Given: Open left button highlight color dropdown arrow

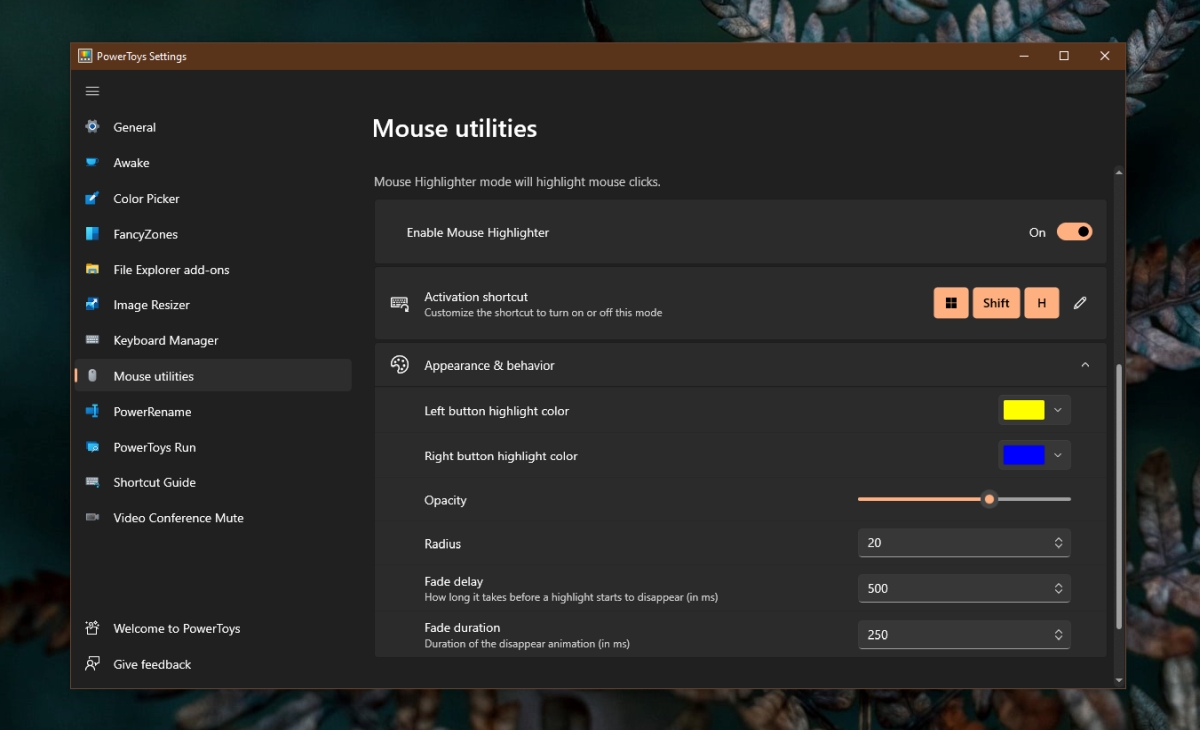Looking at the screenshot, I should tap(1058, 410).
